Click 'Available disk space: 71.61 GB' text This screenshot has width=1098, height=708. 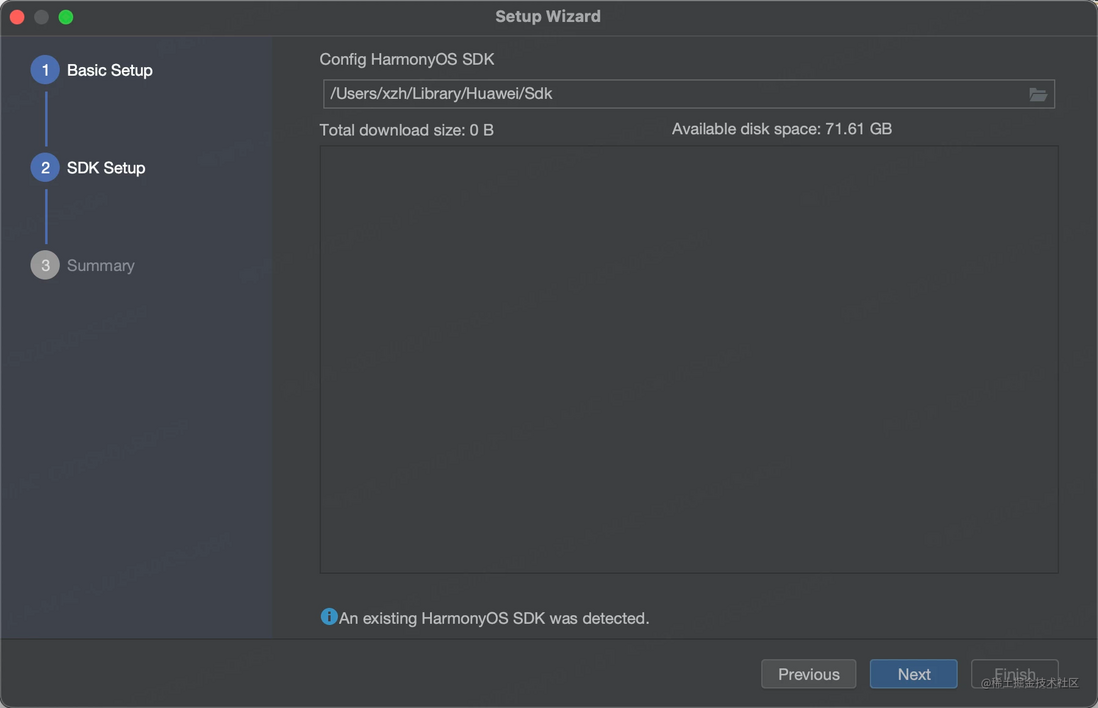(781, 129)
